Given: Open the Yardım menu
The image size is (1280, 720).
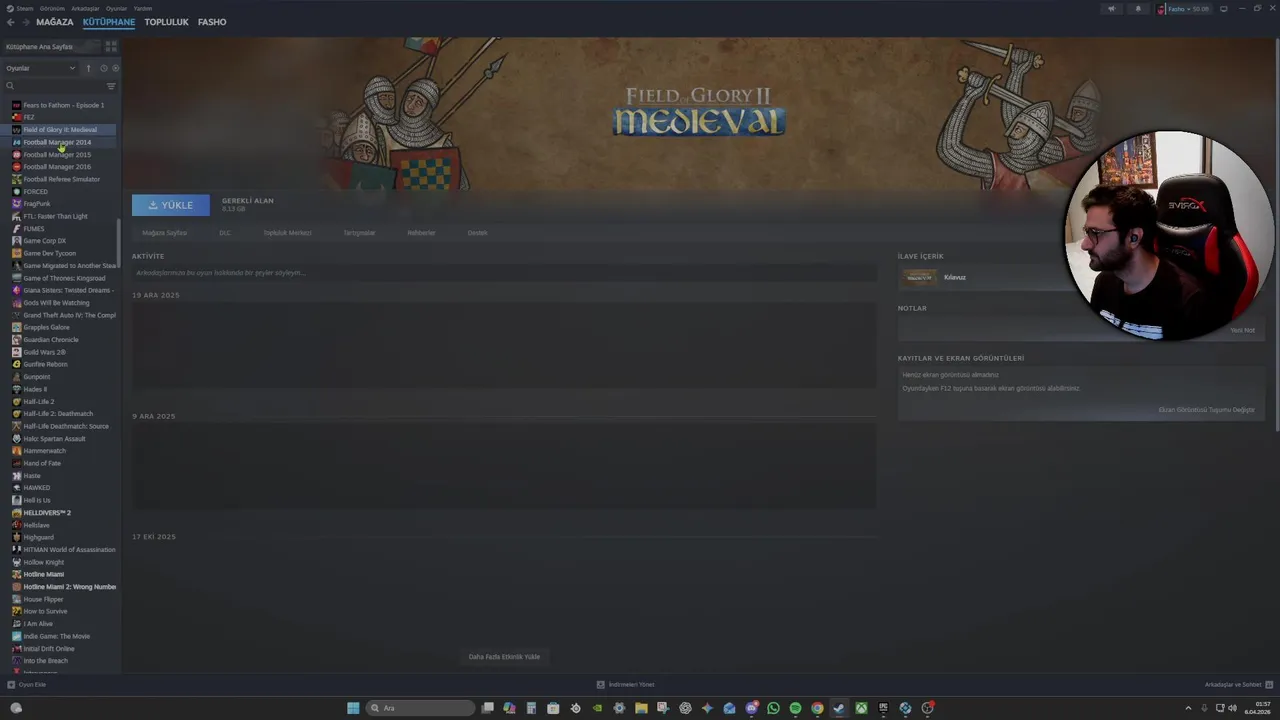Looking at the screenshot, I should tap(143, 8).
